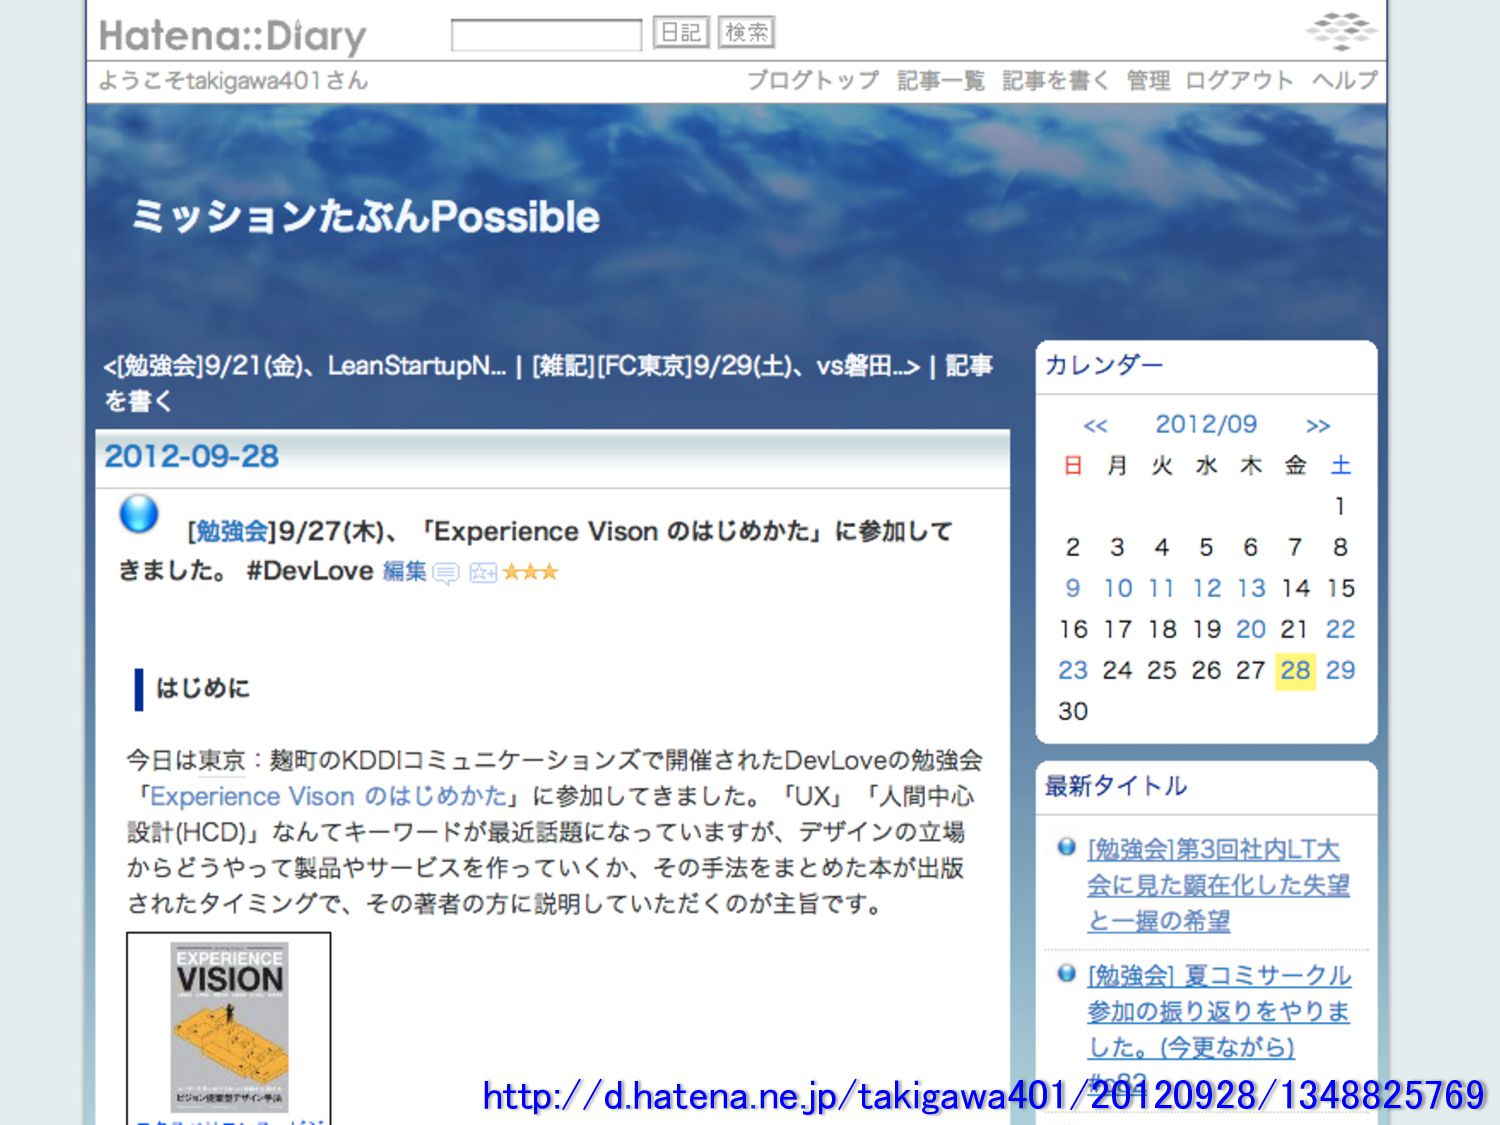Click the 東京 keyword link in the text
Image resolution: width=1500 pixels, height=1125 pixels.
pyautogui.click(x=222, y=761)
